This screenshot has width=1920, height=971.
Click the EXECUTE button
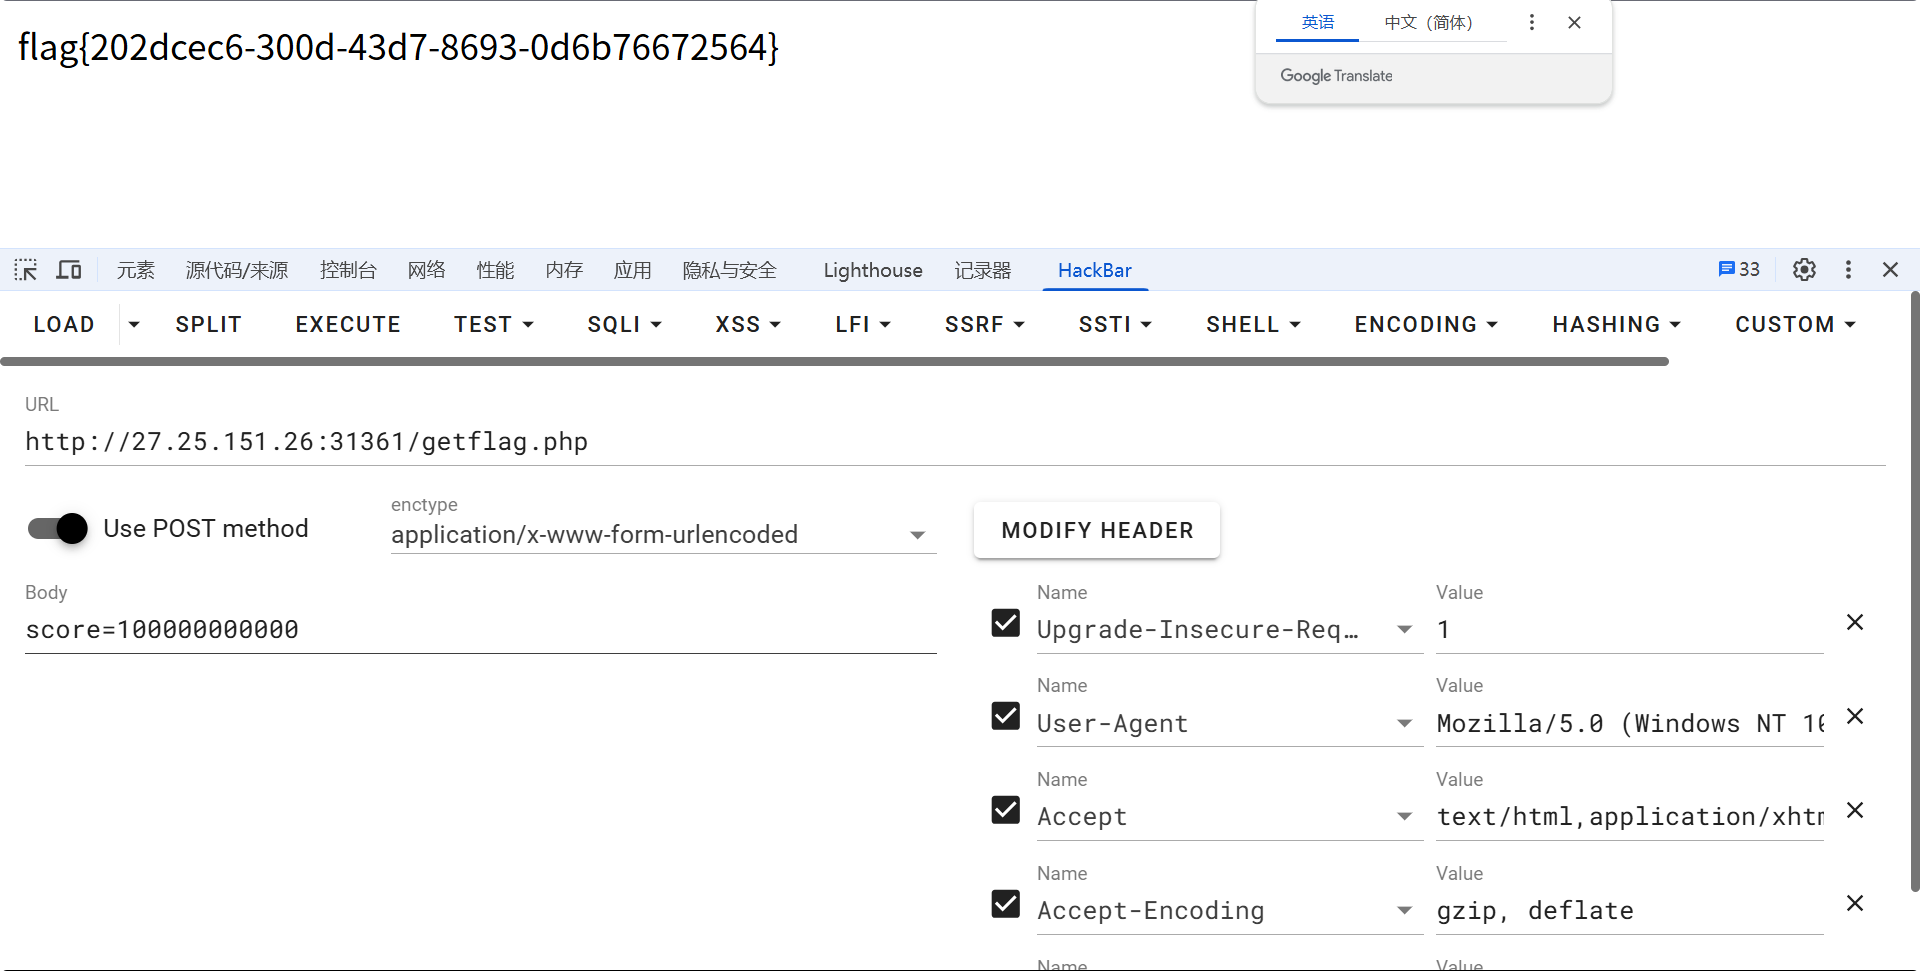click(x=348, y=324)
